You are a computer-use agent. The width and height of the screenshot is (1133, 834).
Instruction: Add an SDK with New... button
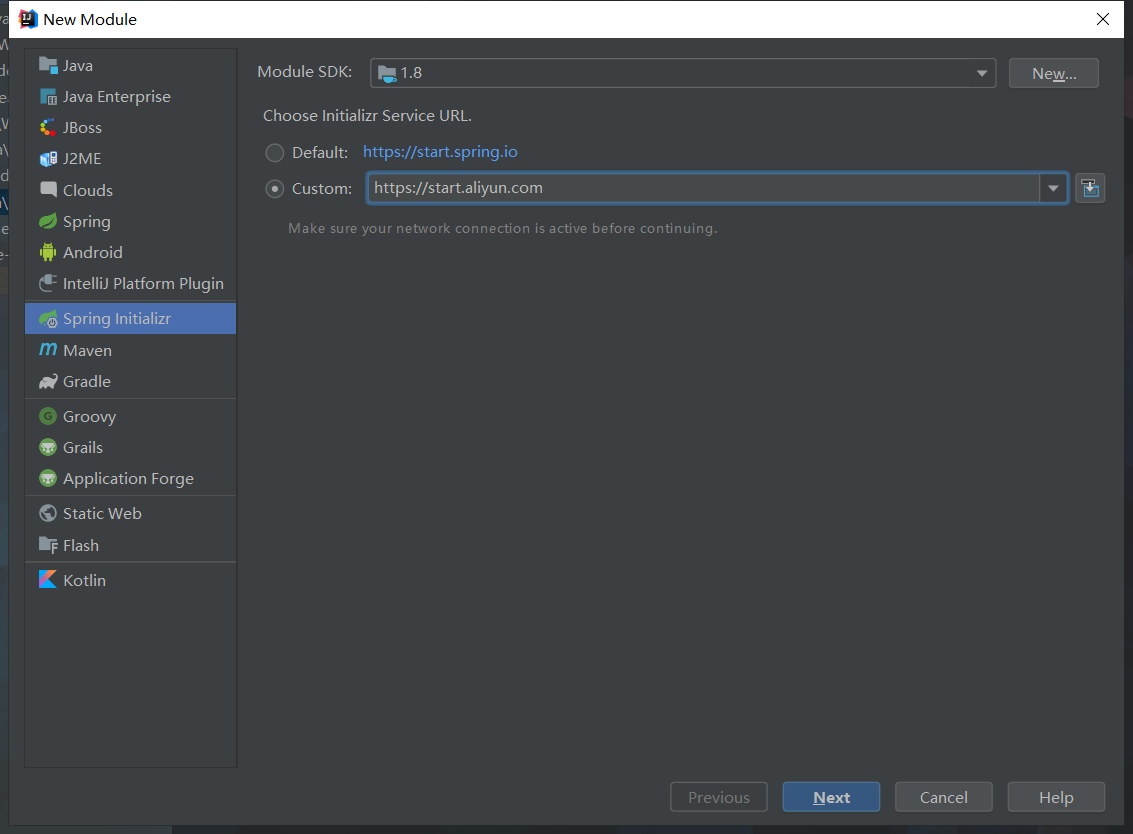coord(1054,73)
